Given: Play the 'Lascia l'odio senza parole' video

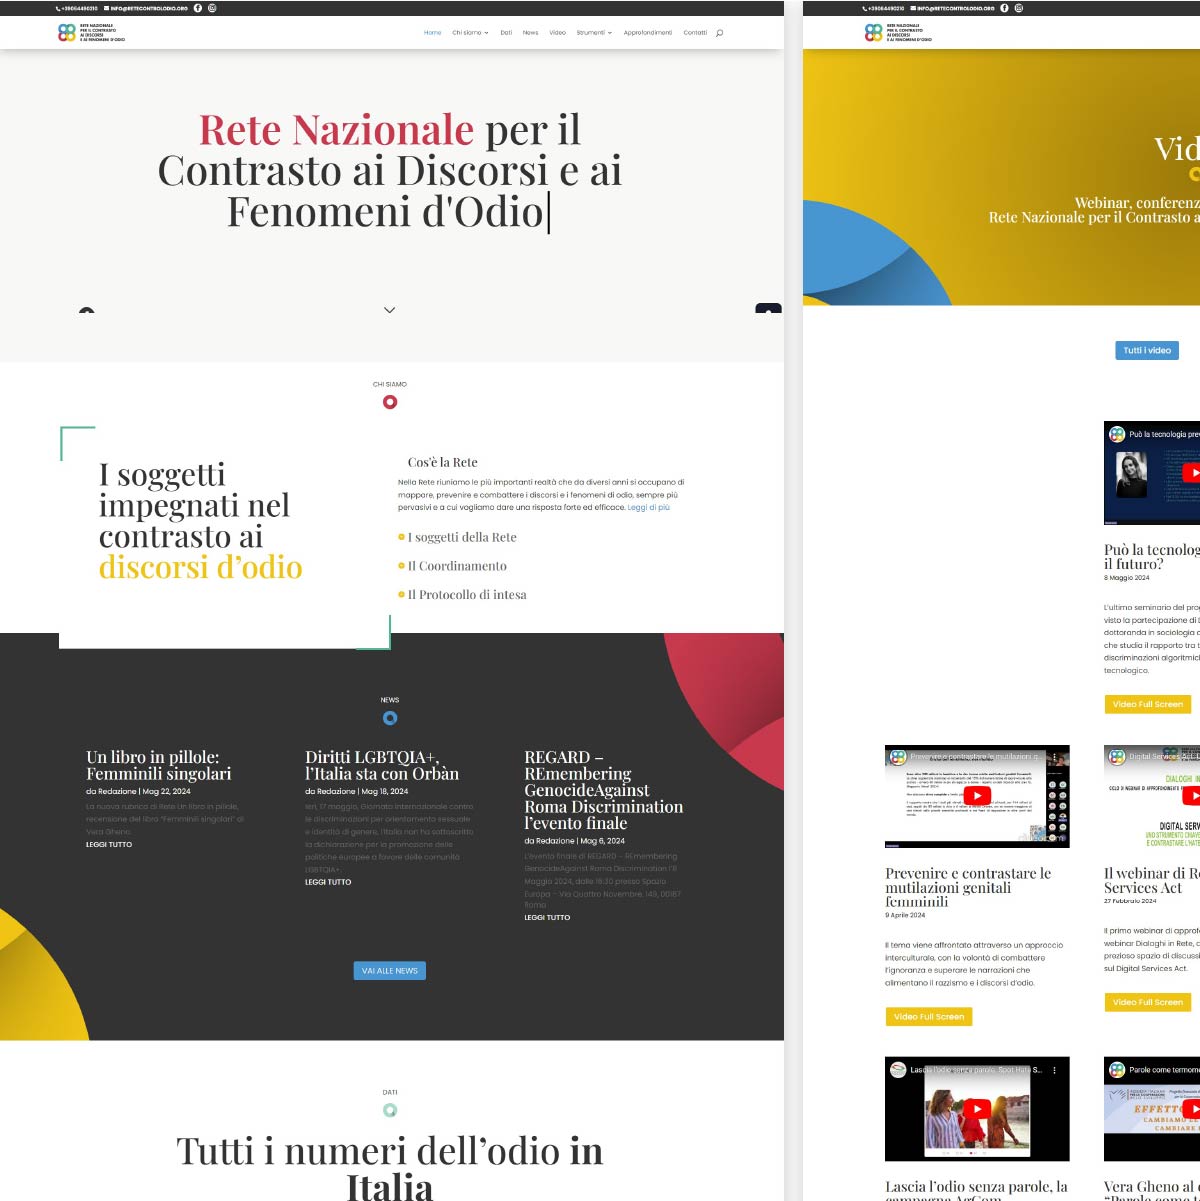Looking at the screenshot, I should [977, 1108].
